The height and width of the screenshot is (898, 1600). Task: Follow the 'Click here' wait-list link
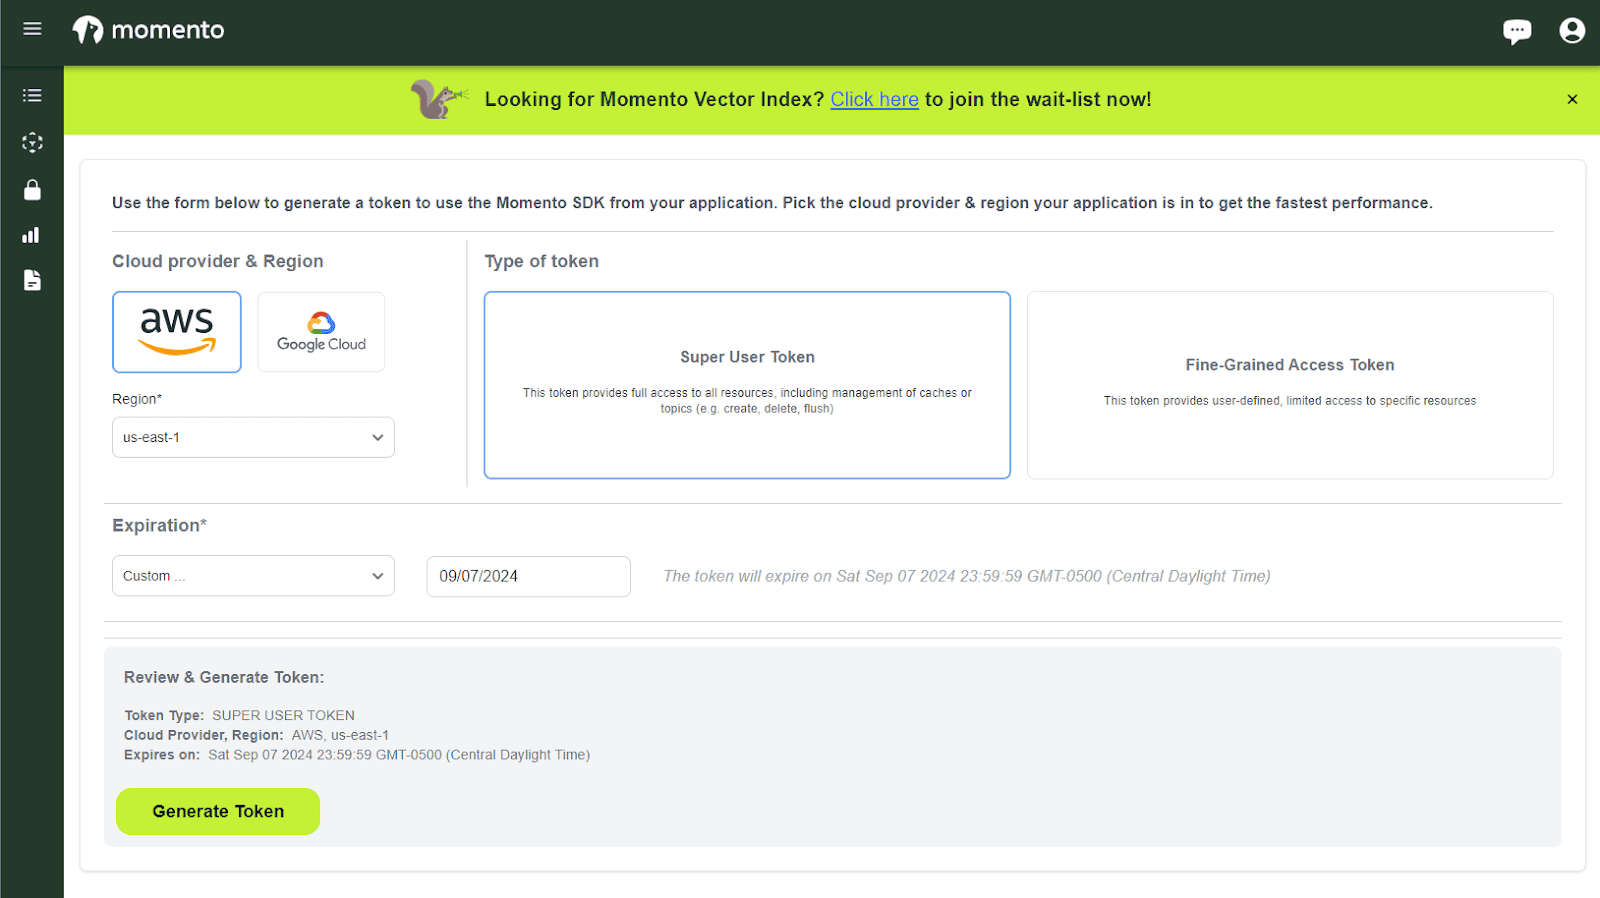(874, 99)
